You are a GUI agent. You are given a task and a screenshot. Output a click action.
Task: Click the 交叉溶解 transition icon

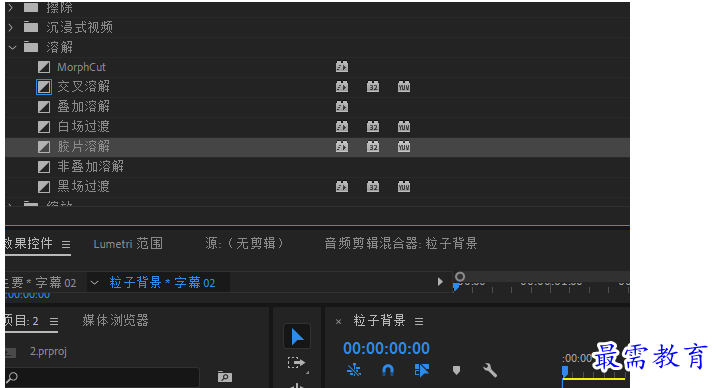[x=44, y=87]
